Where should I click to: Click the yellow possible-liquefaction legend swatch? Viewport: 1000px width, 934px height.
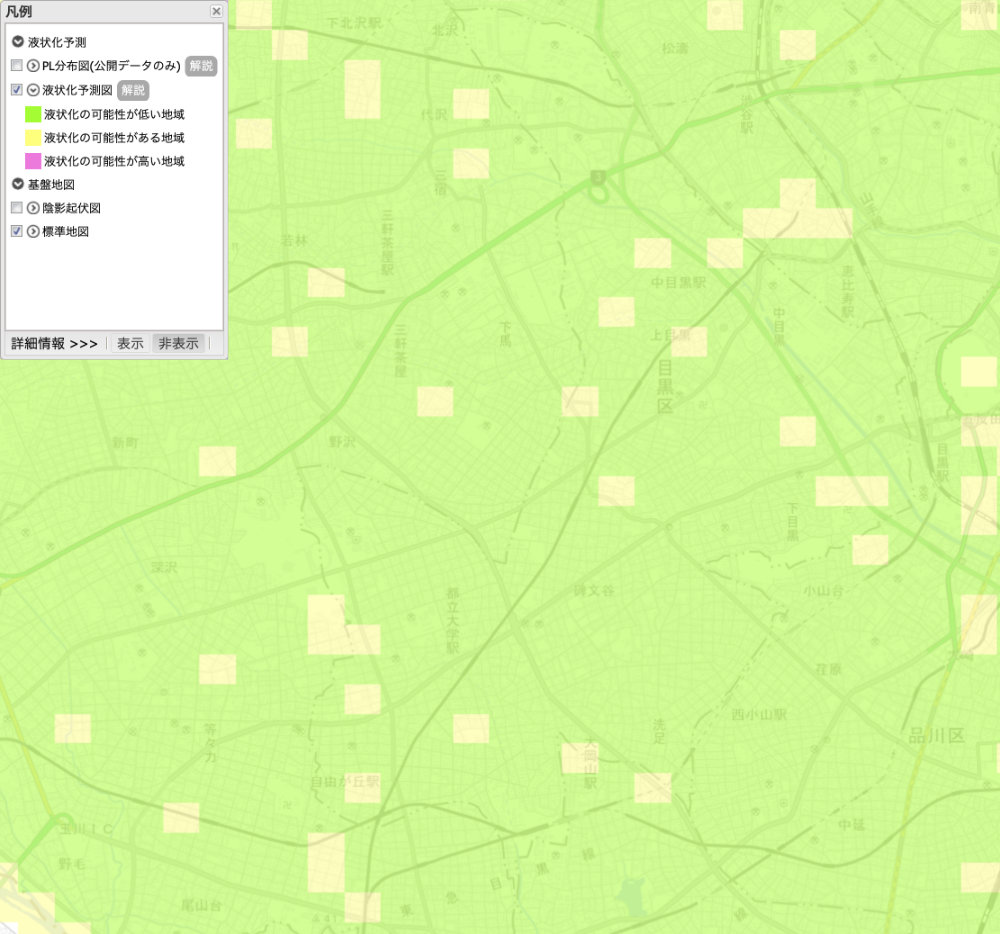33,137
